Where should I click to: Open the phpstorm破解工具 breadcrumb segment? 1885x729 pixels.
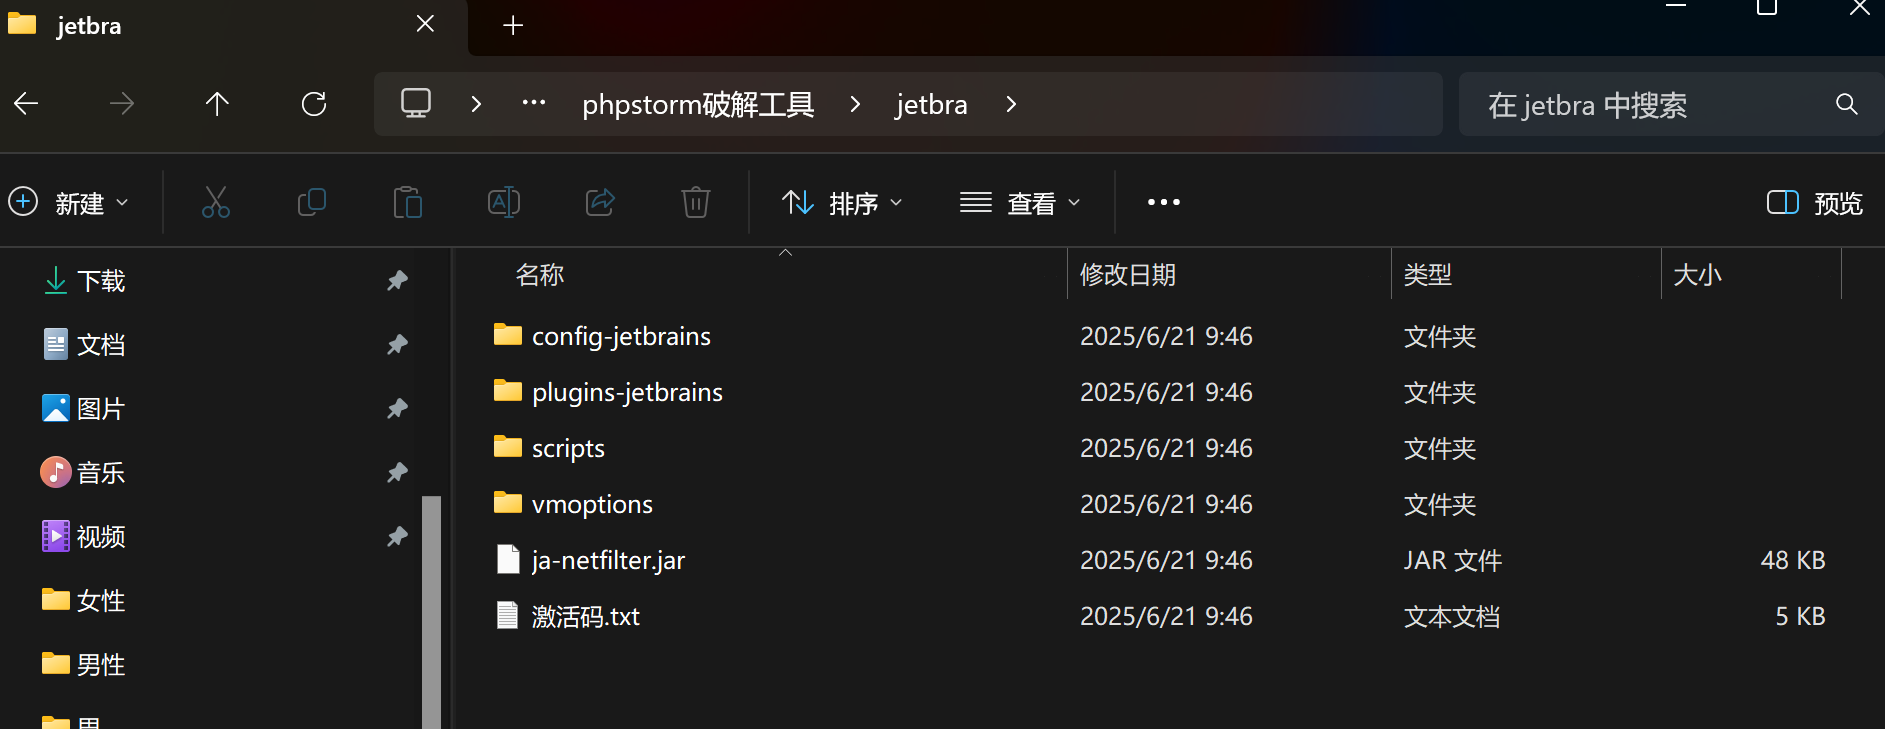[698, 104]
